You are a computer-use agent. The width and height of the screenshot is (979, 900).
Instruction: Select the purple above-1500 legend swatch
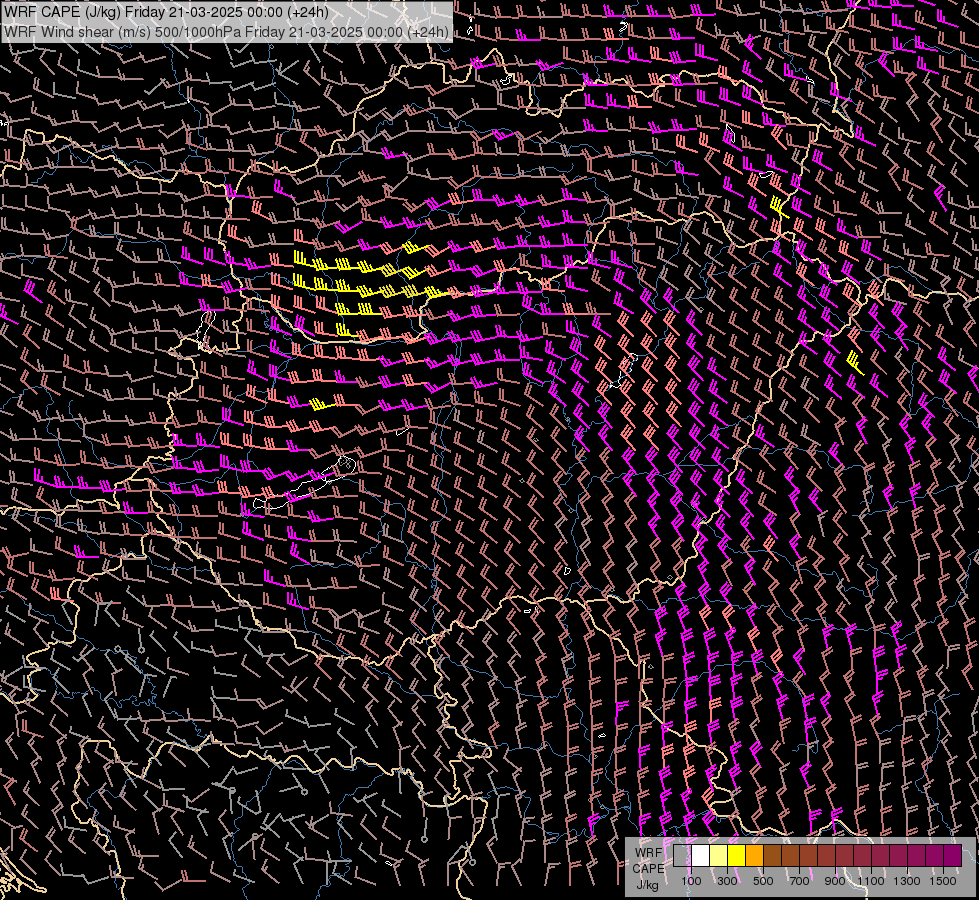pyautogui.click(x=953, y=855)
